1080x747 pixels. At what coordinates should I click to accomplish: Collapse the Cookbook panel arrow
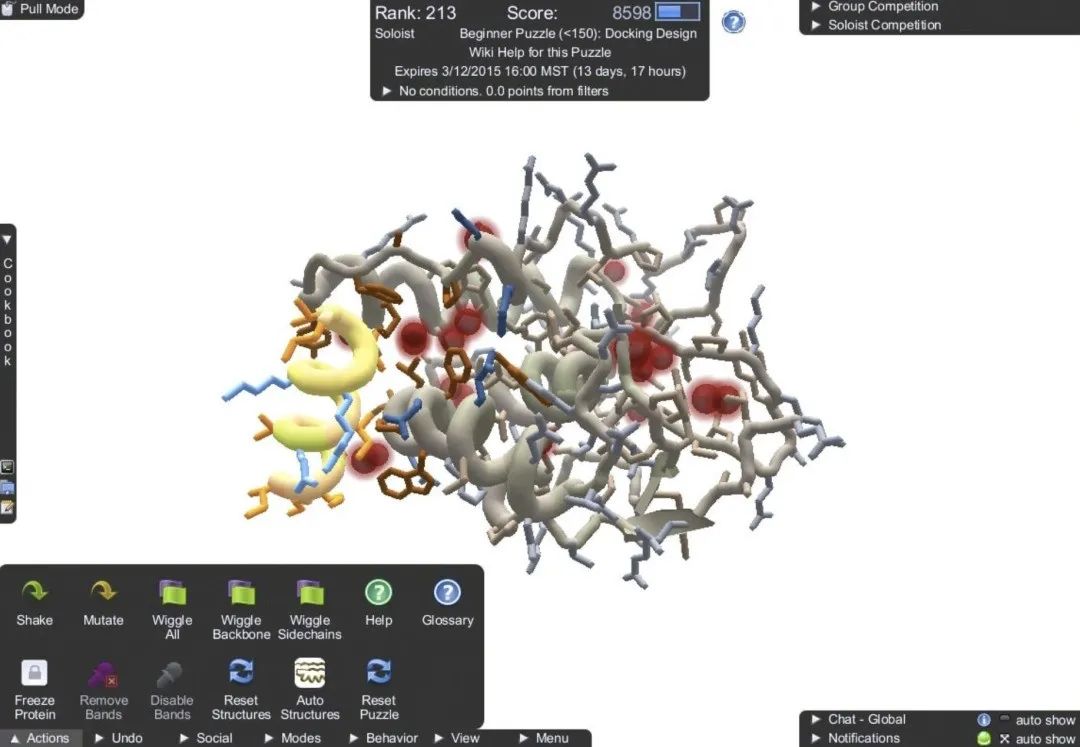pyautogui.click(x=7, y=240)
